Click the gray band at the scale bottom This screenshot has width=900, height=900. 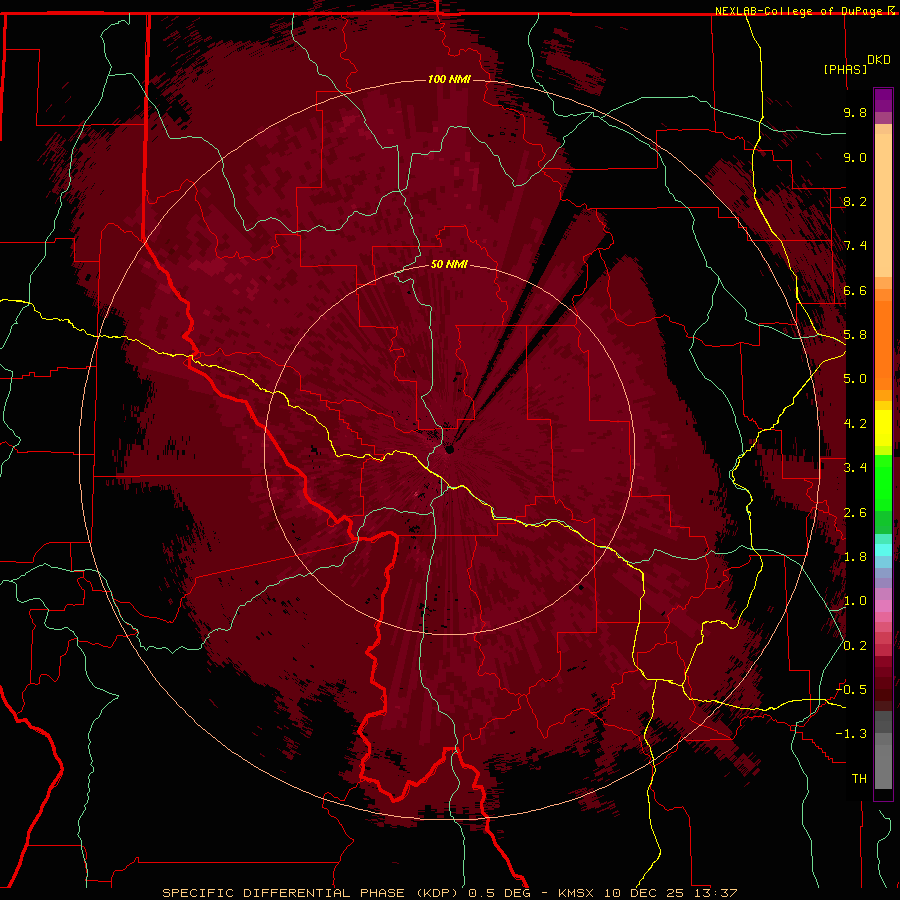pyautogui.click(x=883, y=766)
